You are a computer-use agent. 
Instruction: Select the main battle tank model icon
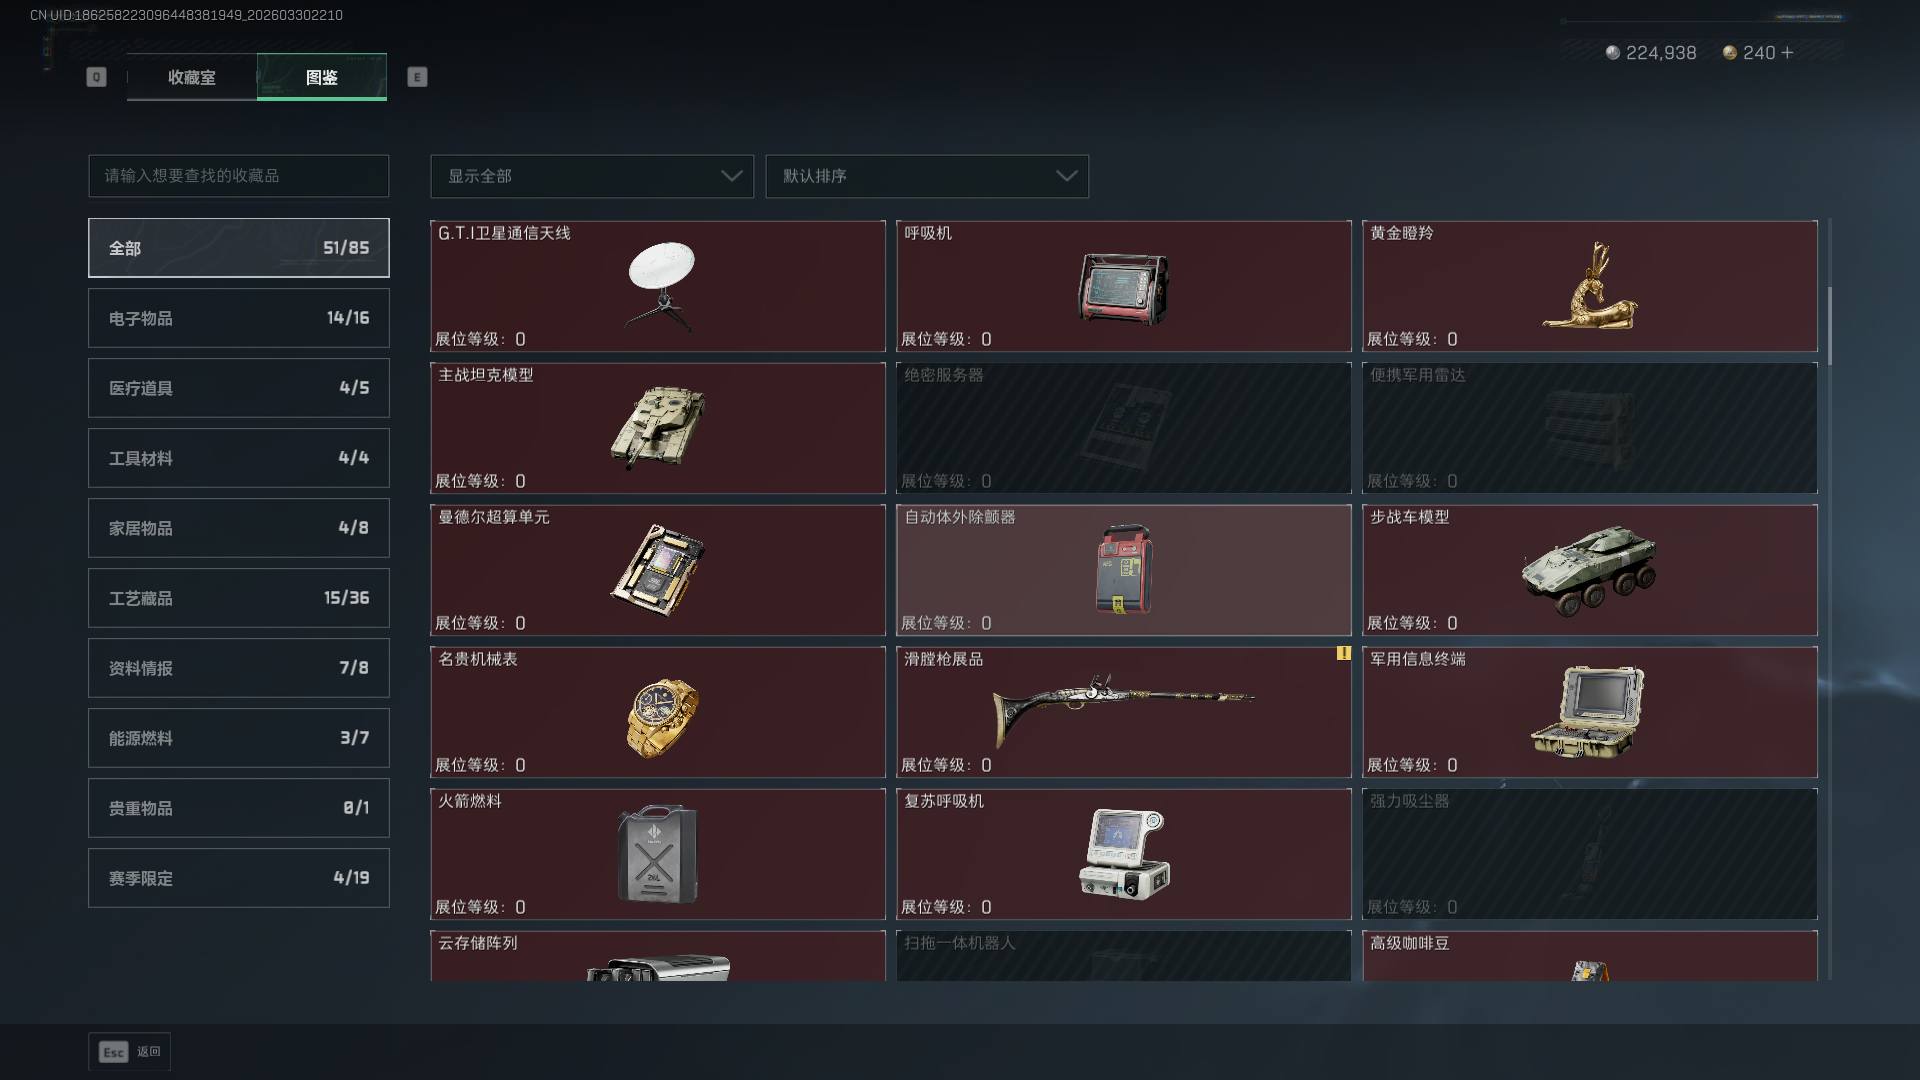pyautogui.click(x=658, y=427)
